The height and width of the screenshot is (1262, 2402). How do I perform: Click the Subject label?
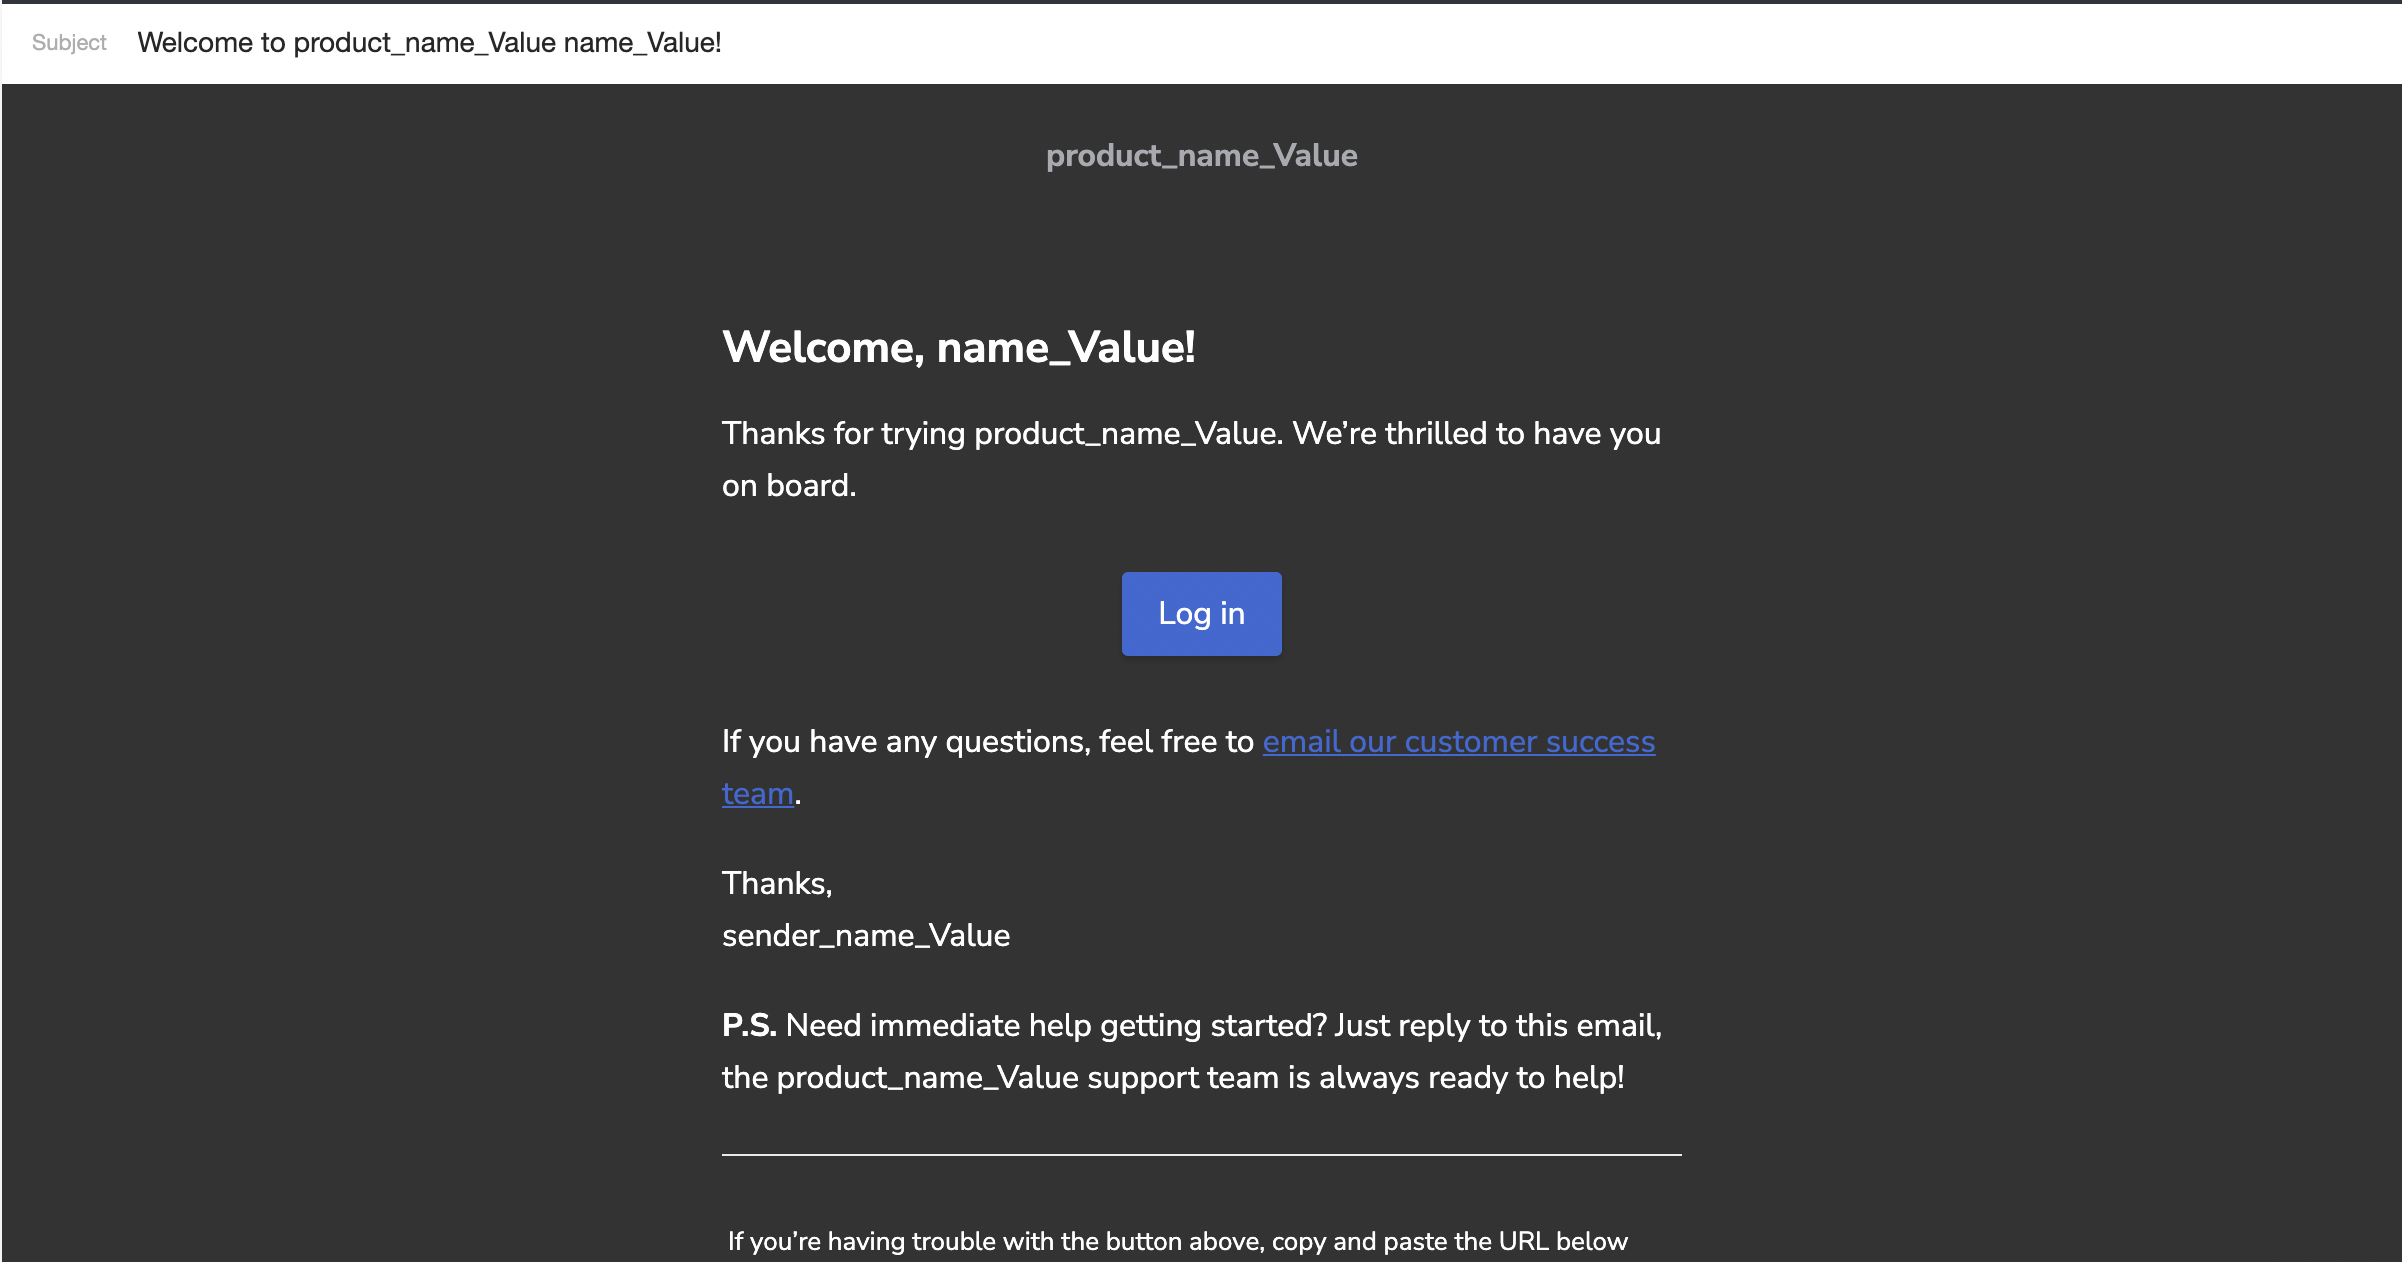(69, 43)
